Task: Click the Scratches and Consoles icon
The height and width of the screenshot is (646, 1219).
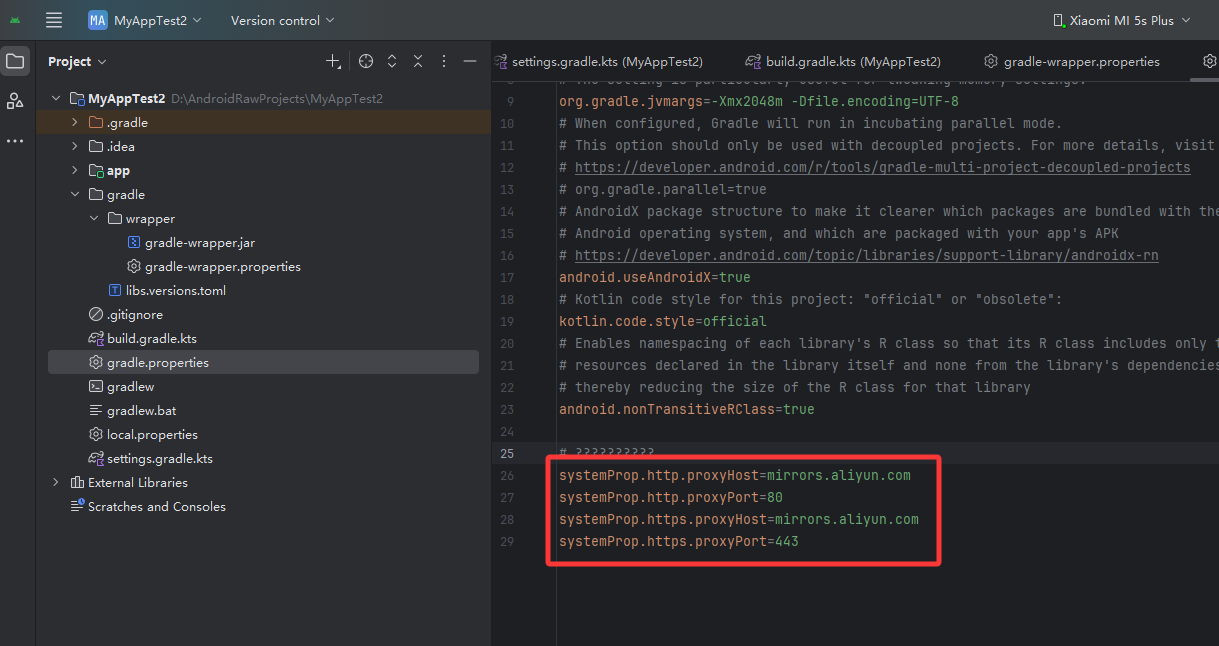Action: click(77, 507)
